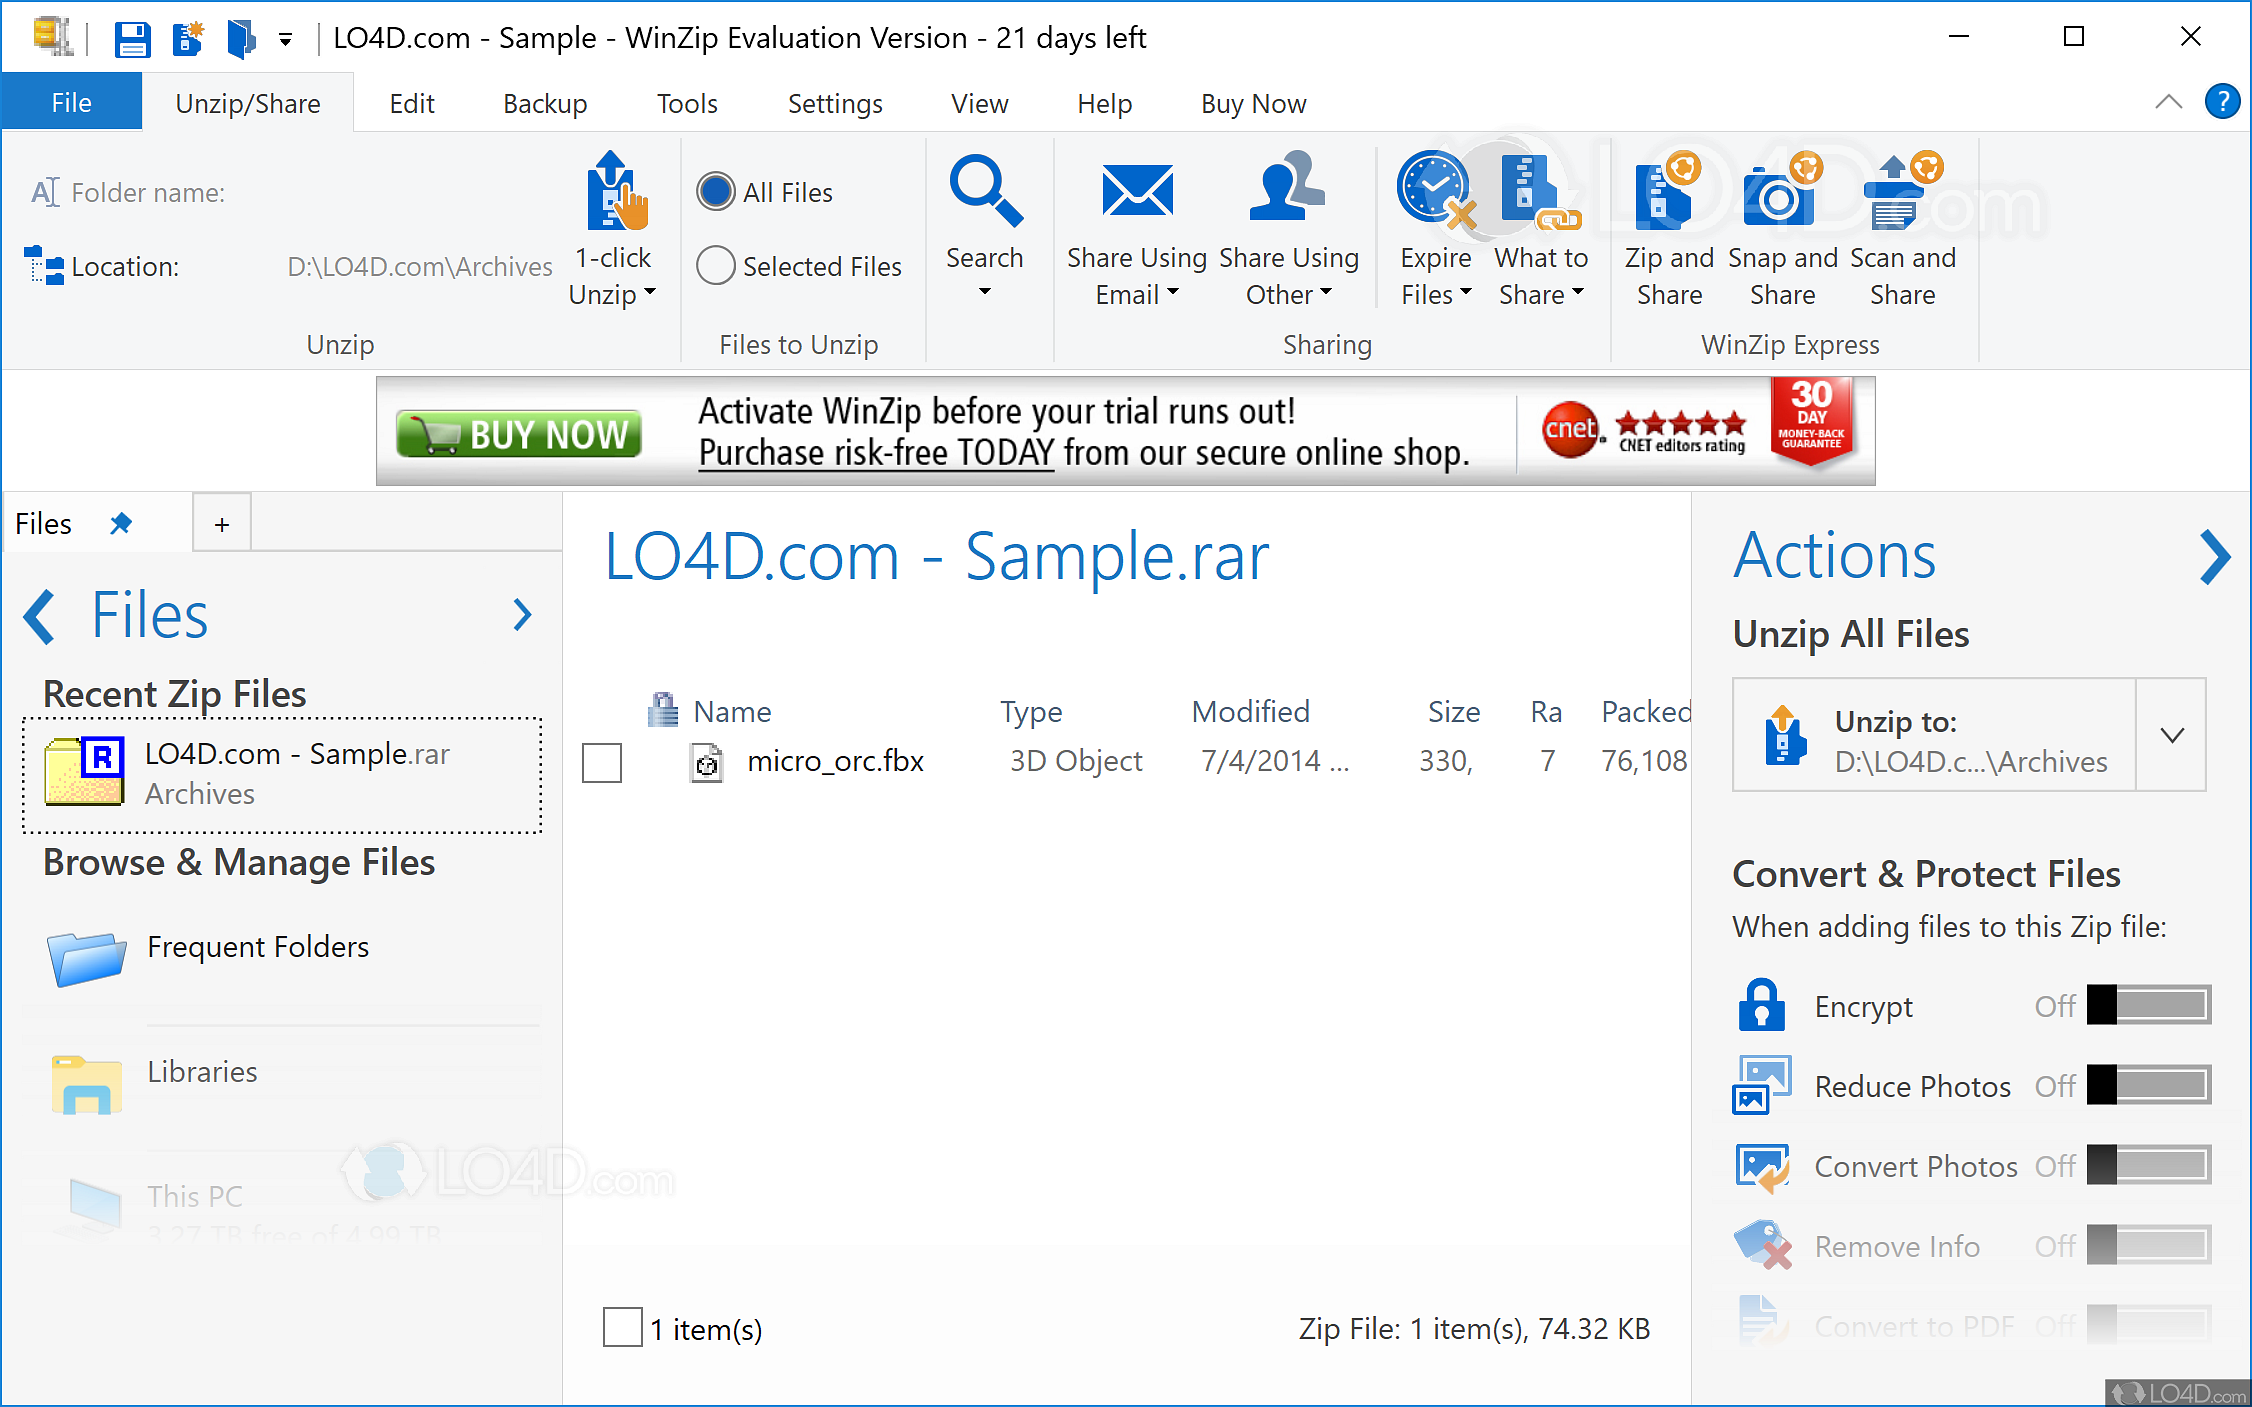Screen dimensions: 2252x1407
Task: Select the Selected Files radio button
Action: [x=716, y=266]
